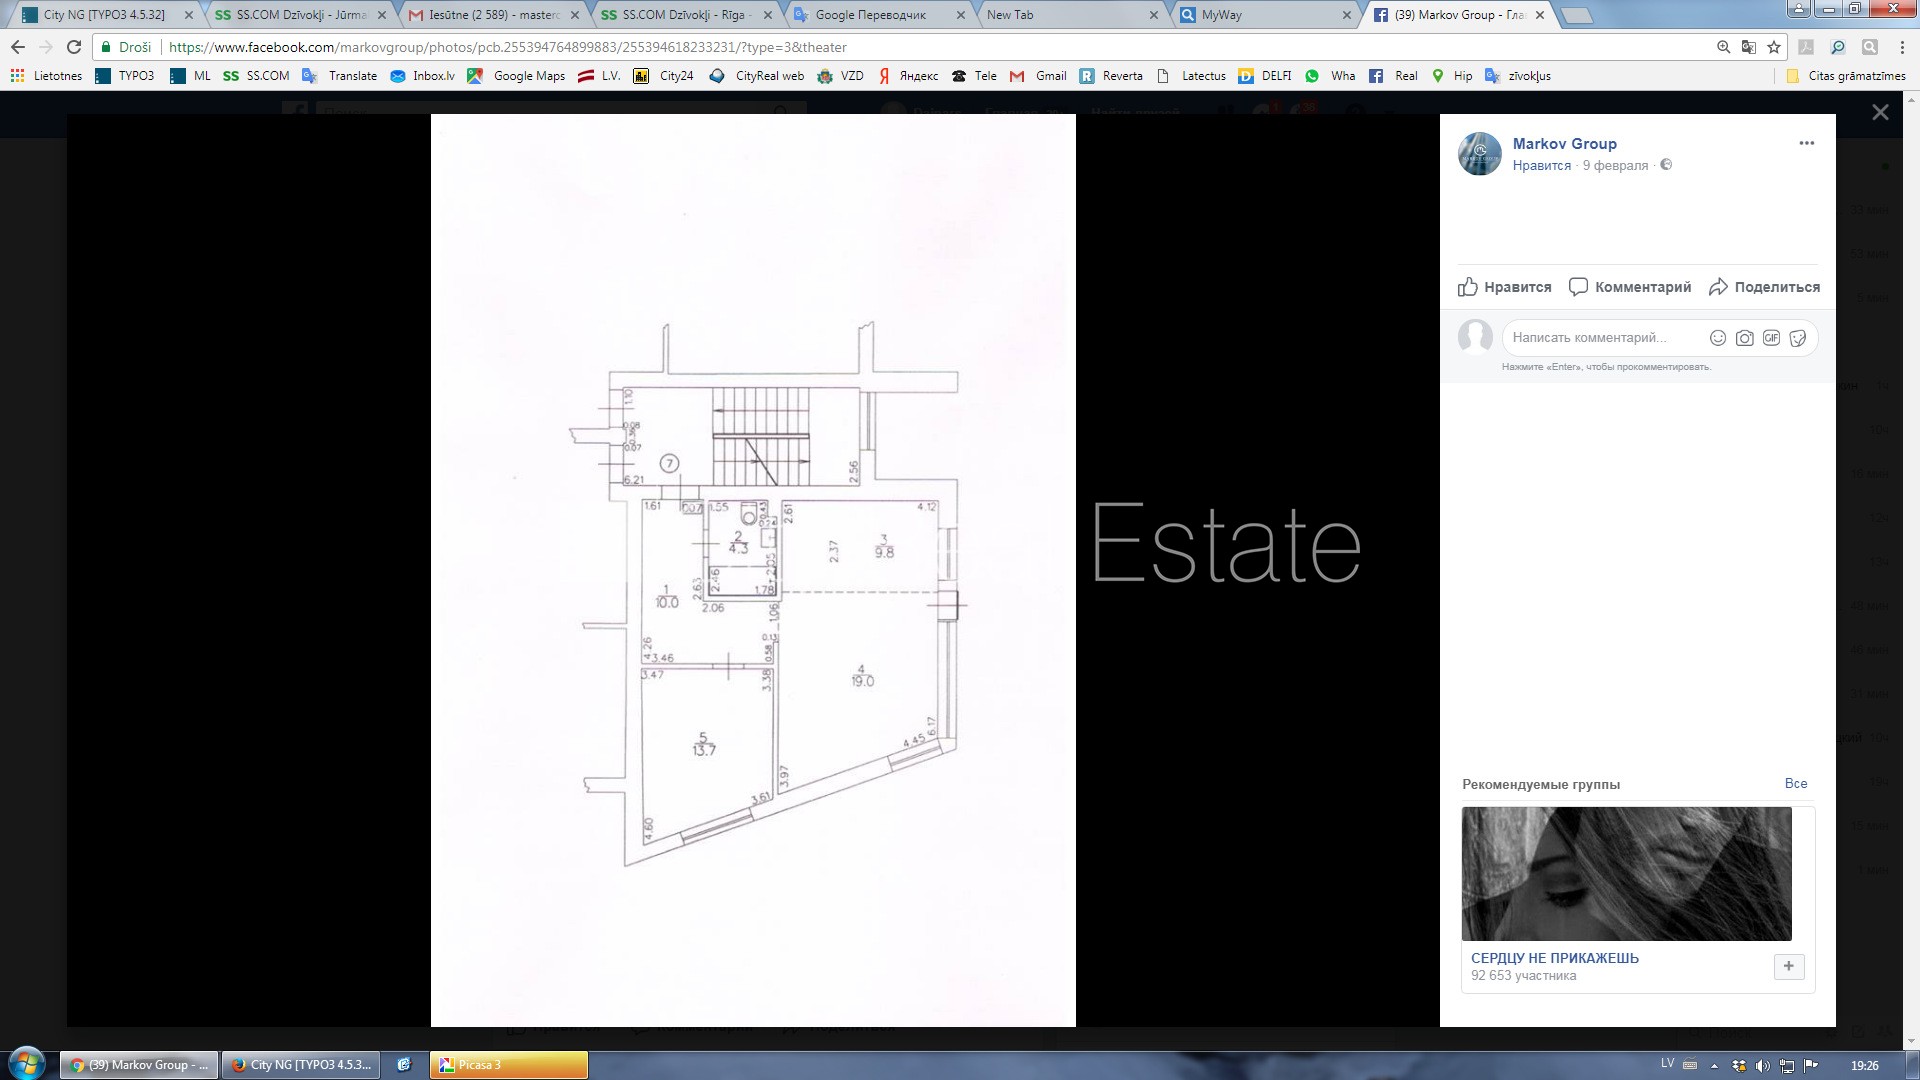The width and height of the screenshot is (1920, 1080).
Task: Open the Markov Group page link
Action: (x=1564, y=144)
